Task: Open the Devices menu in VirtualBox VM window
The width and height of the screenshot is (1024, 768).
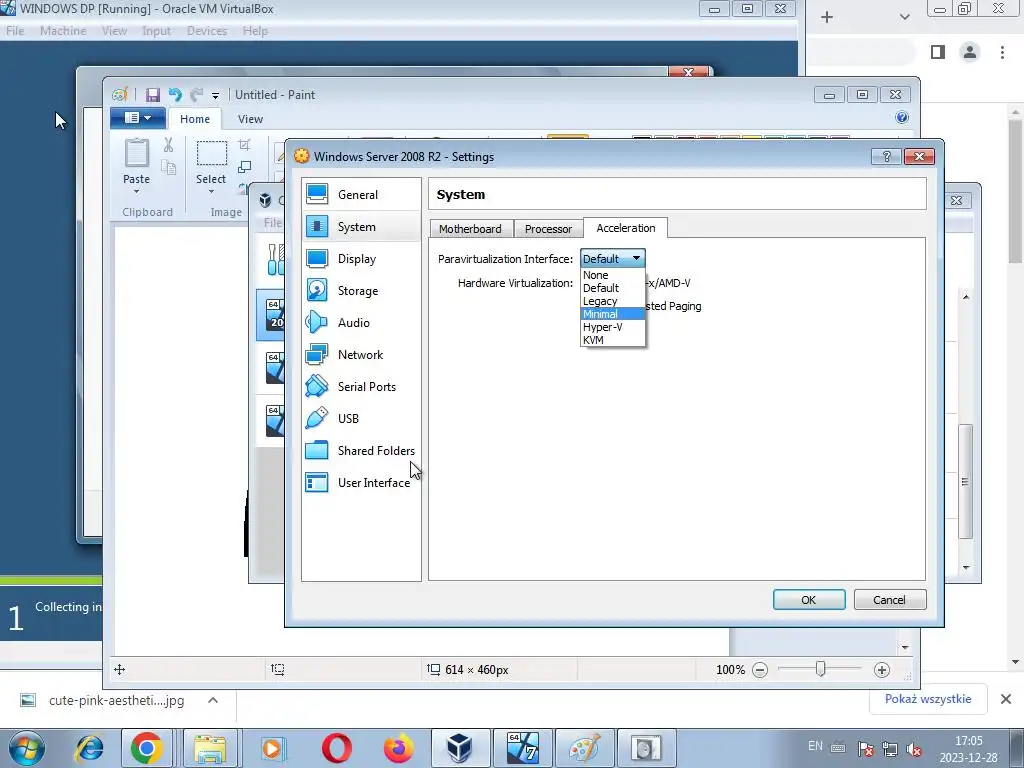Action: click(x=206, y=31)
